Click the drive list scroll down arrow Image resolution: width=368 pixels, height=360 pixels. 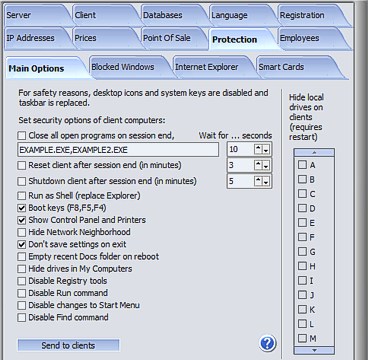(x=314, y=350)
